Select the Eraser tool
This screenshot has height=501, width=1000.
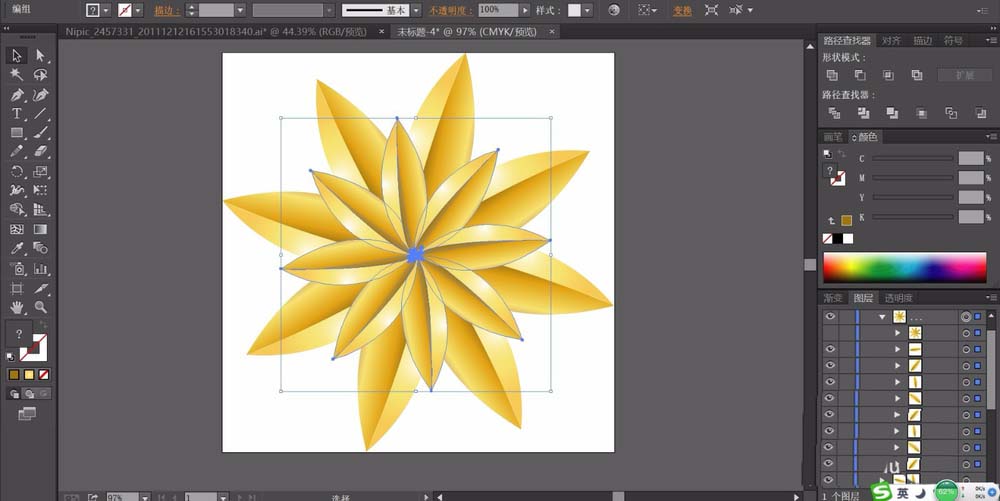click(40, 152)
